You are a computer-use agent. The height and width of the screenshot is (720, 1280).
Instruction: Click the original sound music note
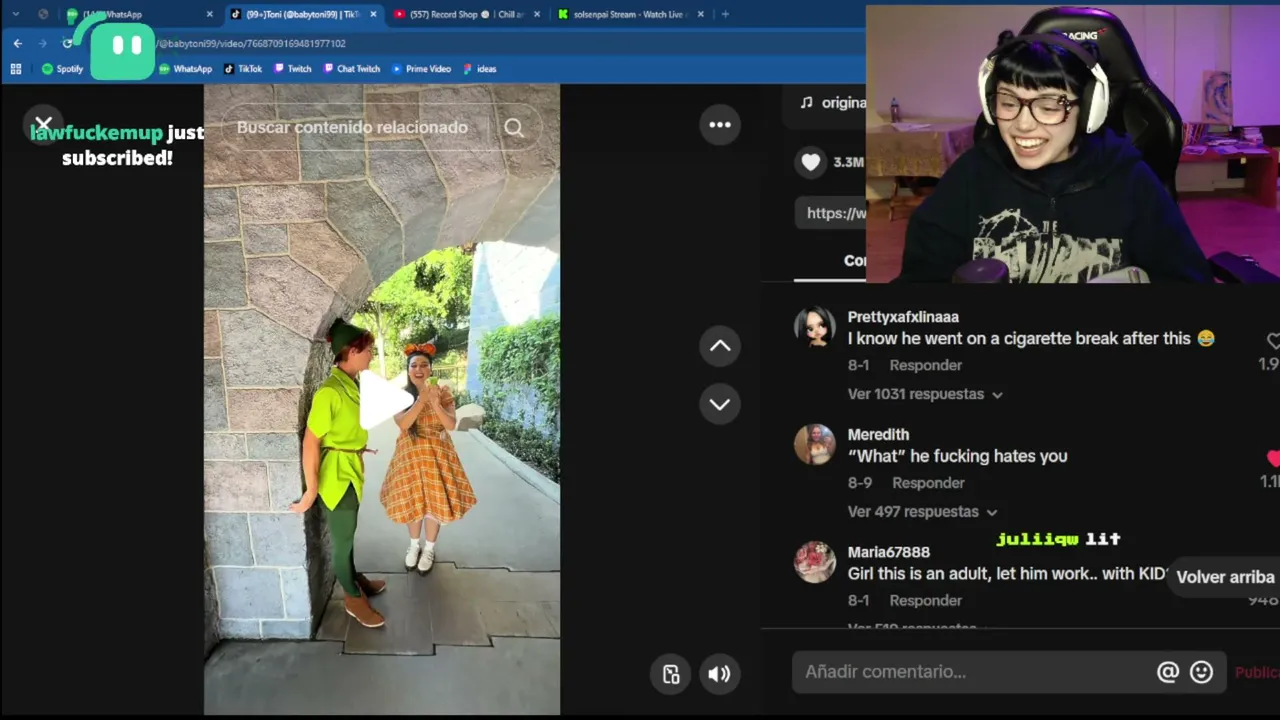tap(807, 103)
